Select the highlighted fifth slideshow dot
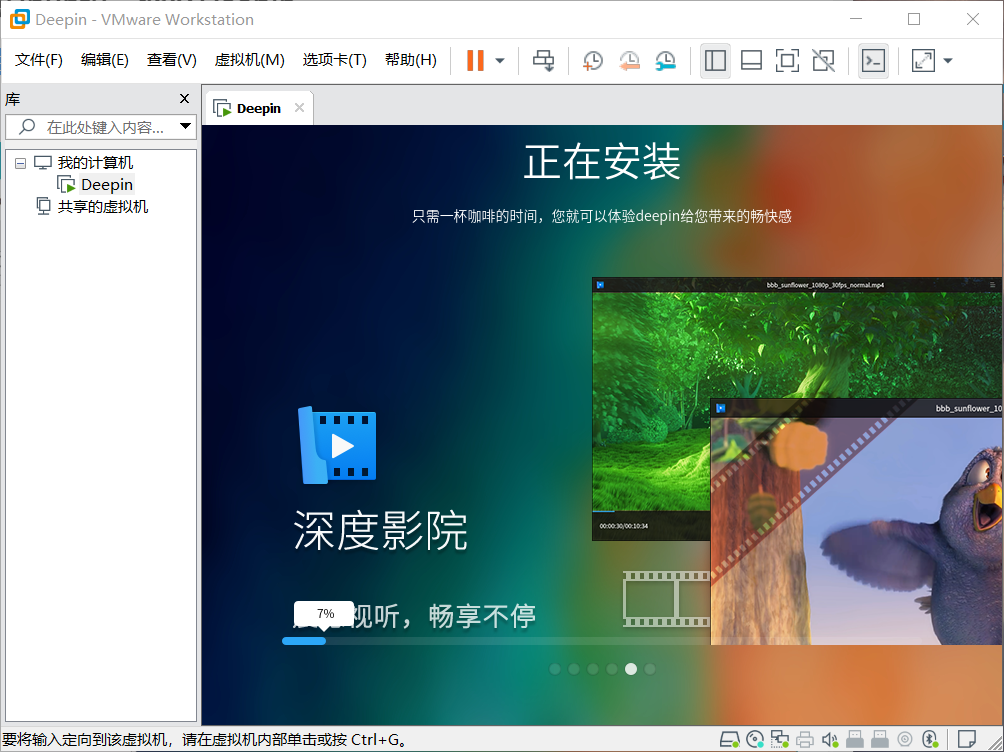 [x=631, y=669]
